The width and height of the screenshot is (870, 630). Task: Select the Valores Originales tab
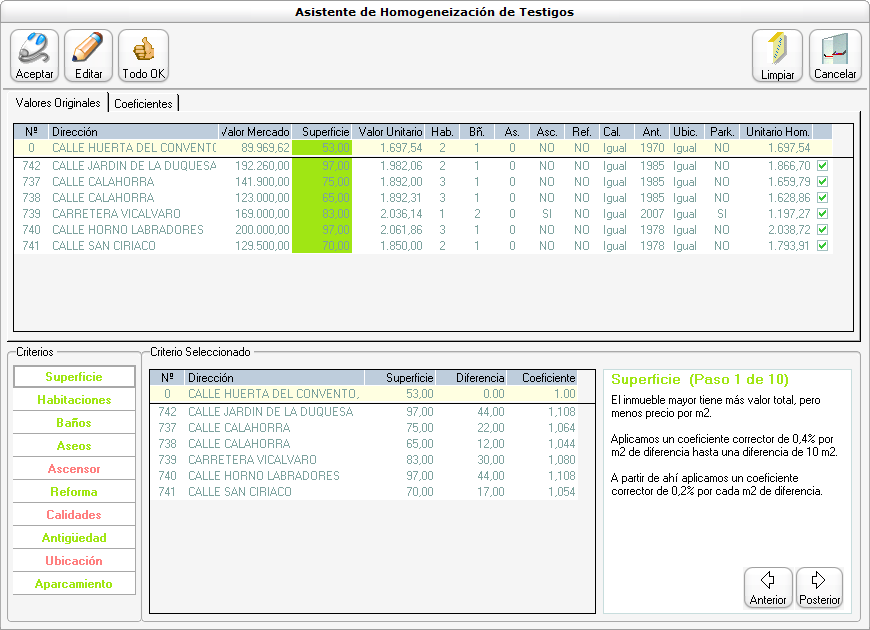(58, 103)
